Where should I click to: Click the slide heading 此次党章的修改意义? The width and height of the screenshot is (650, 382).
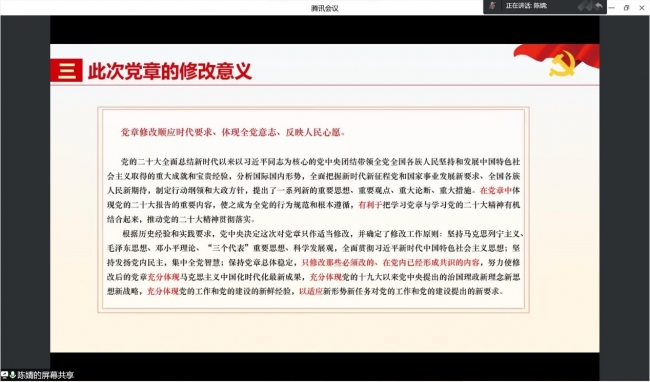click(x=170, y=71)
